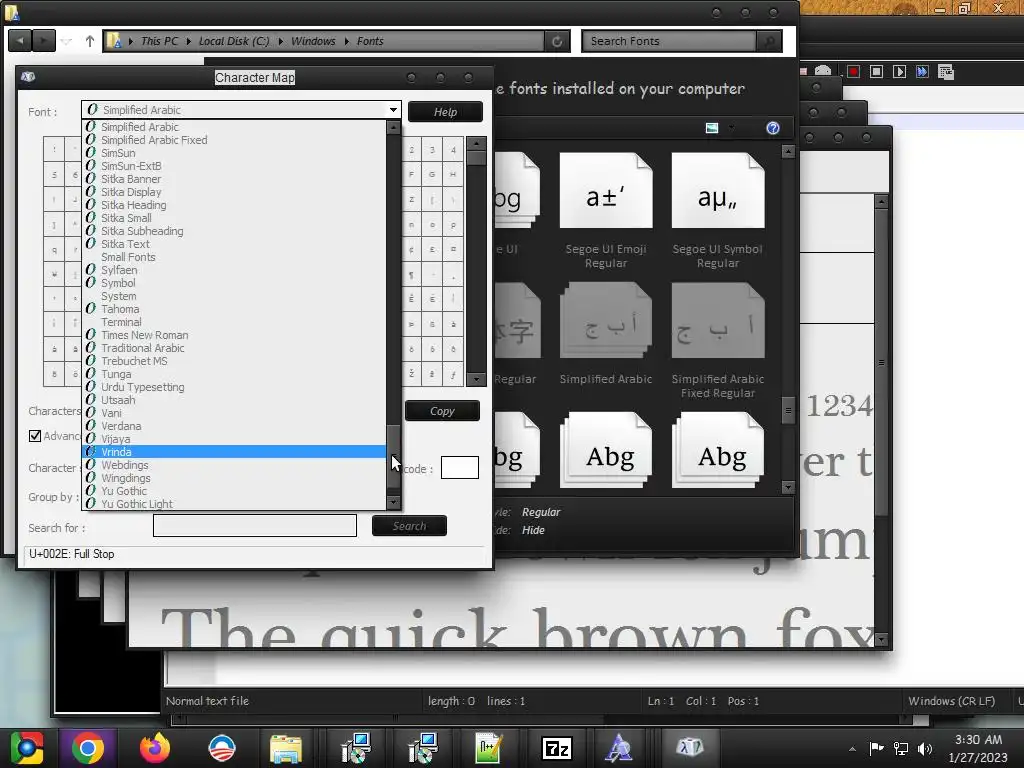Open Action Center flag tray icon
Viewport: 1024px width, 768px height.
tap(876, 748)
